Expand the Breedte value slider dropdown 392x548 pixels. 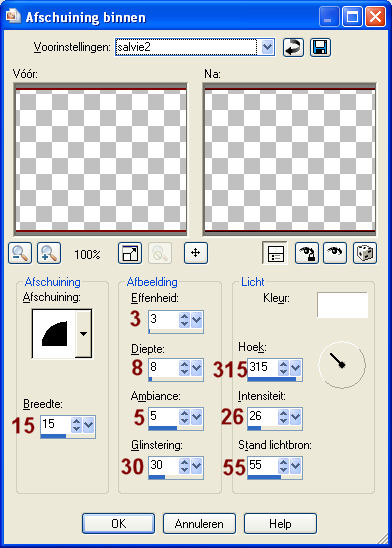(88, 425)
